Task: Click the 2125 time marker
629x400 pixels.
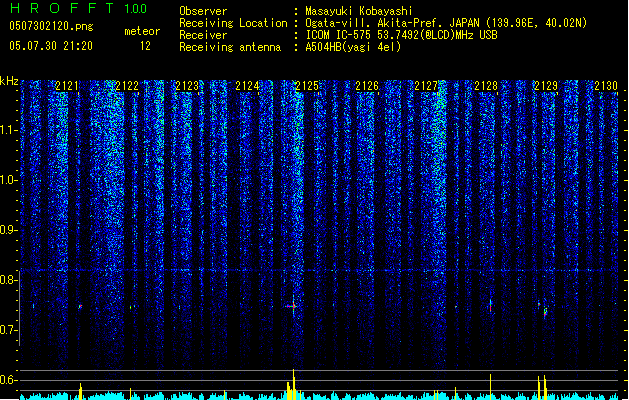Action: [307, 86]
